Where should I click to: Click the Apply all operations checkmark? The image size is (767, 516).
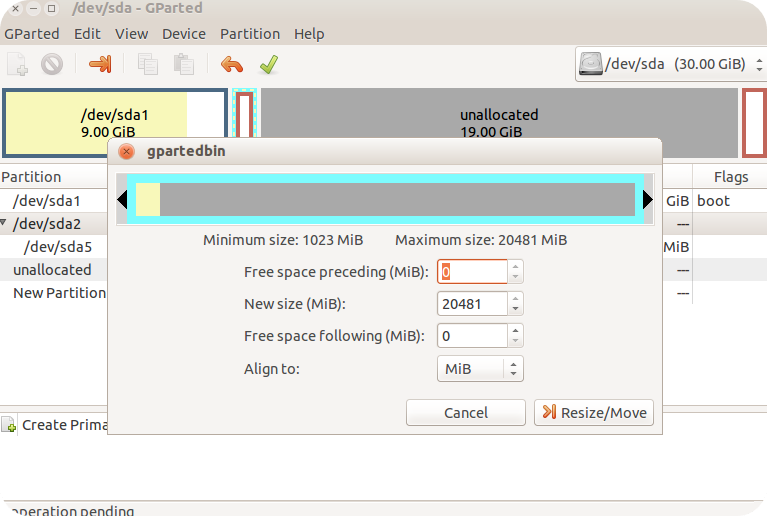pos(269,64)
